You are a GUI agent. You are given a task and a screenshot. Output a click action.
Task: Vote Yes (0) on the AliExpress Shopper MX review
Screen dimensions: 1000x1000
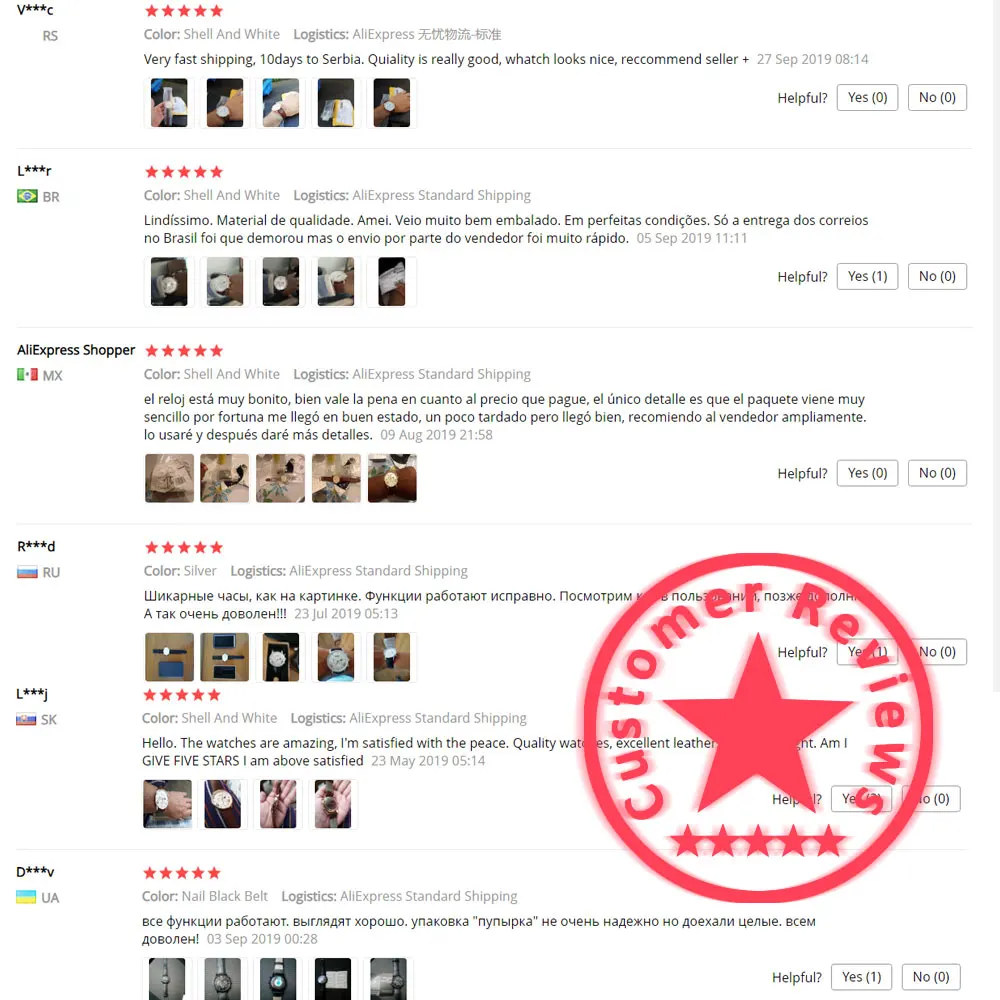[x=867, y=473]
